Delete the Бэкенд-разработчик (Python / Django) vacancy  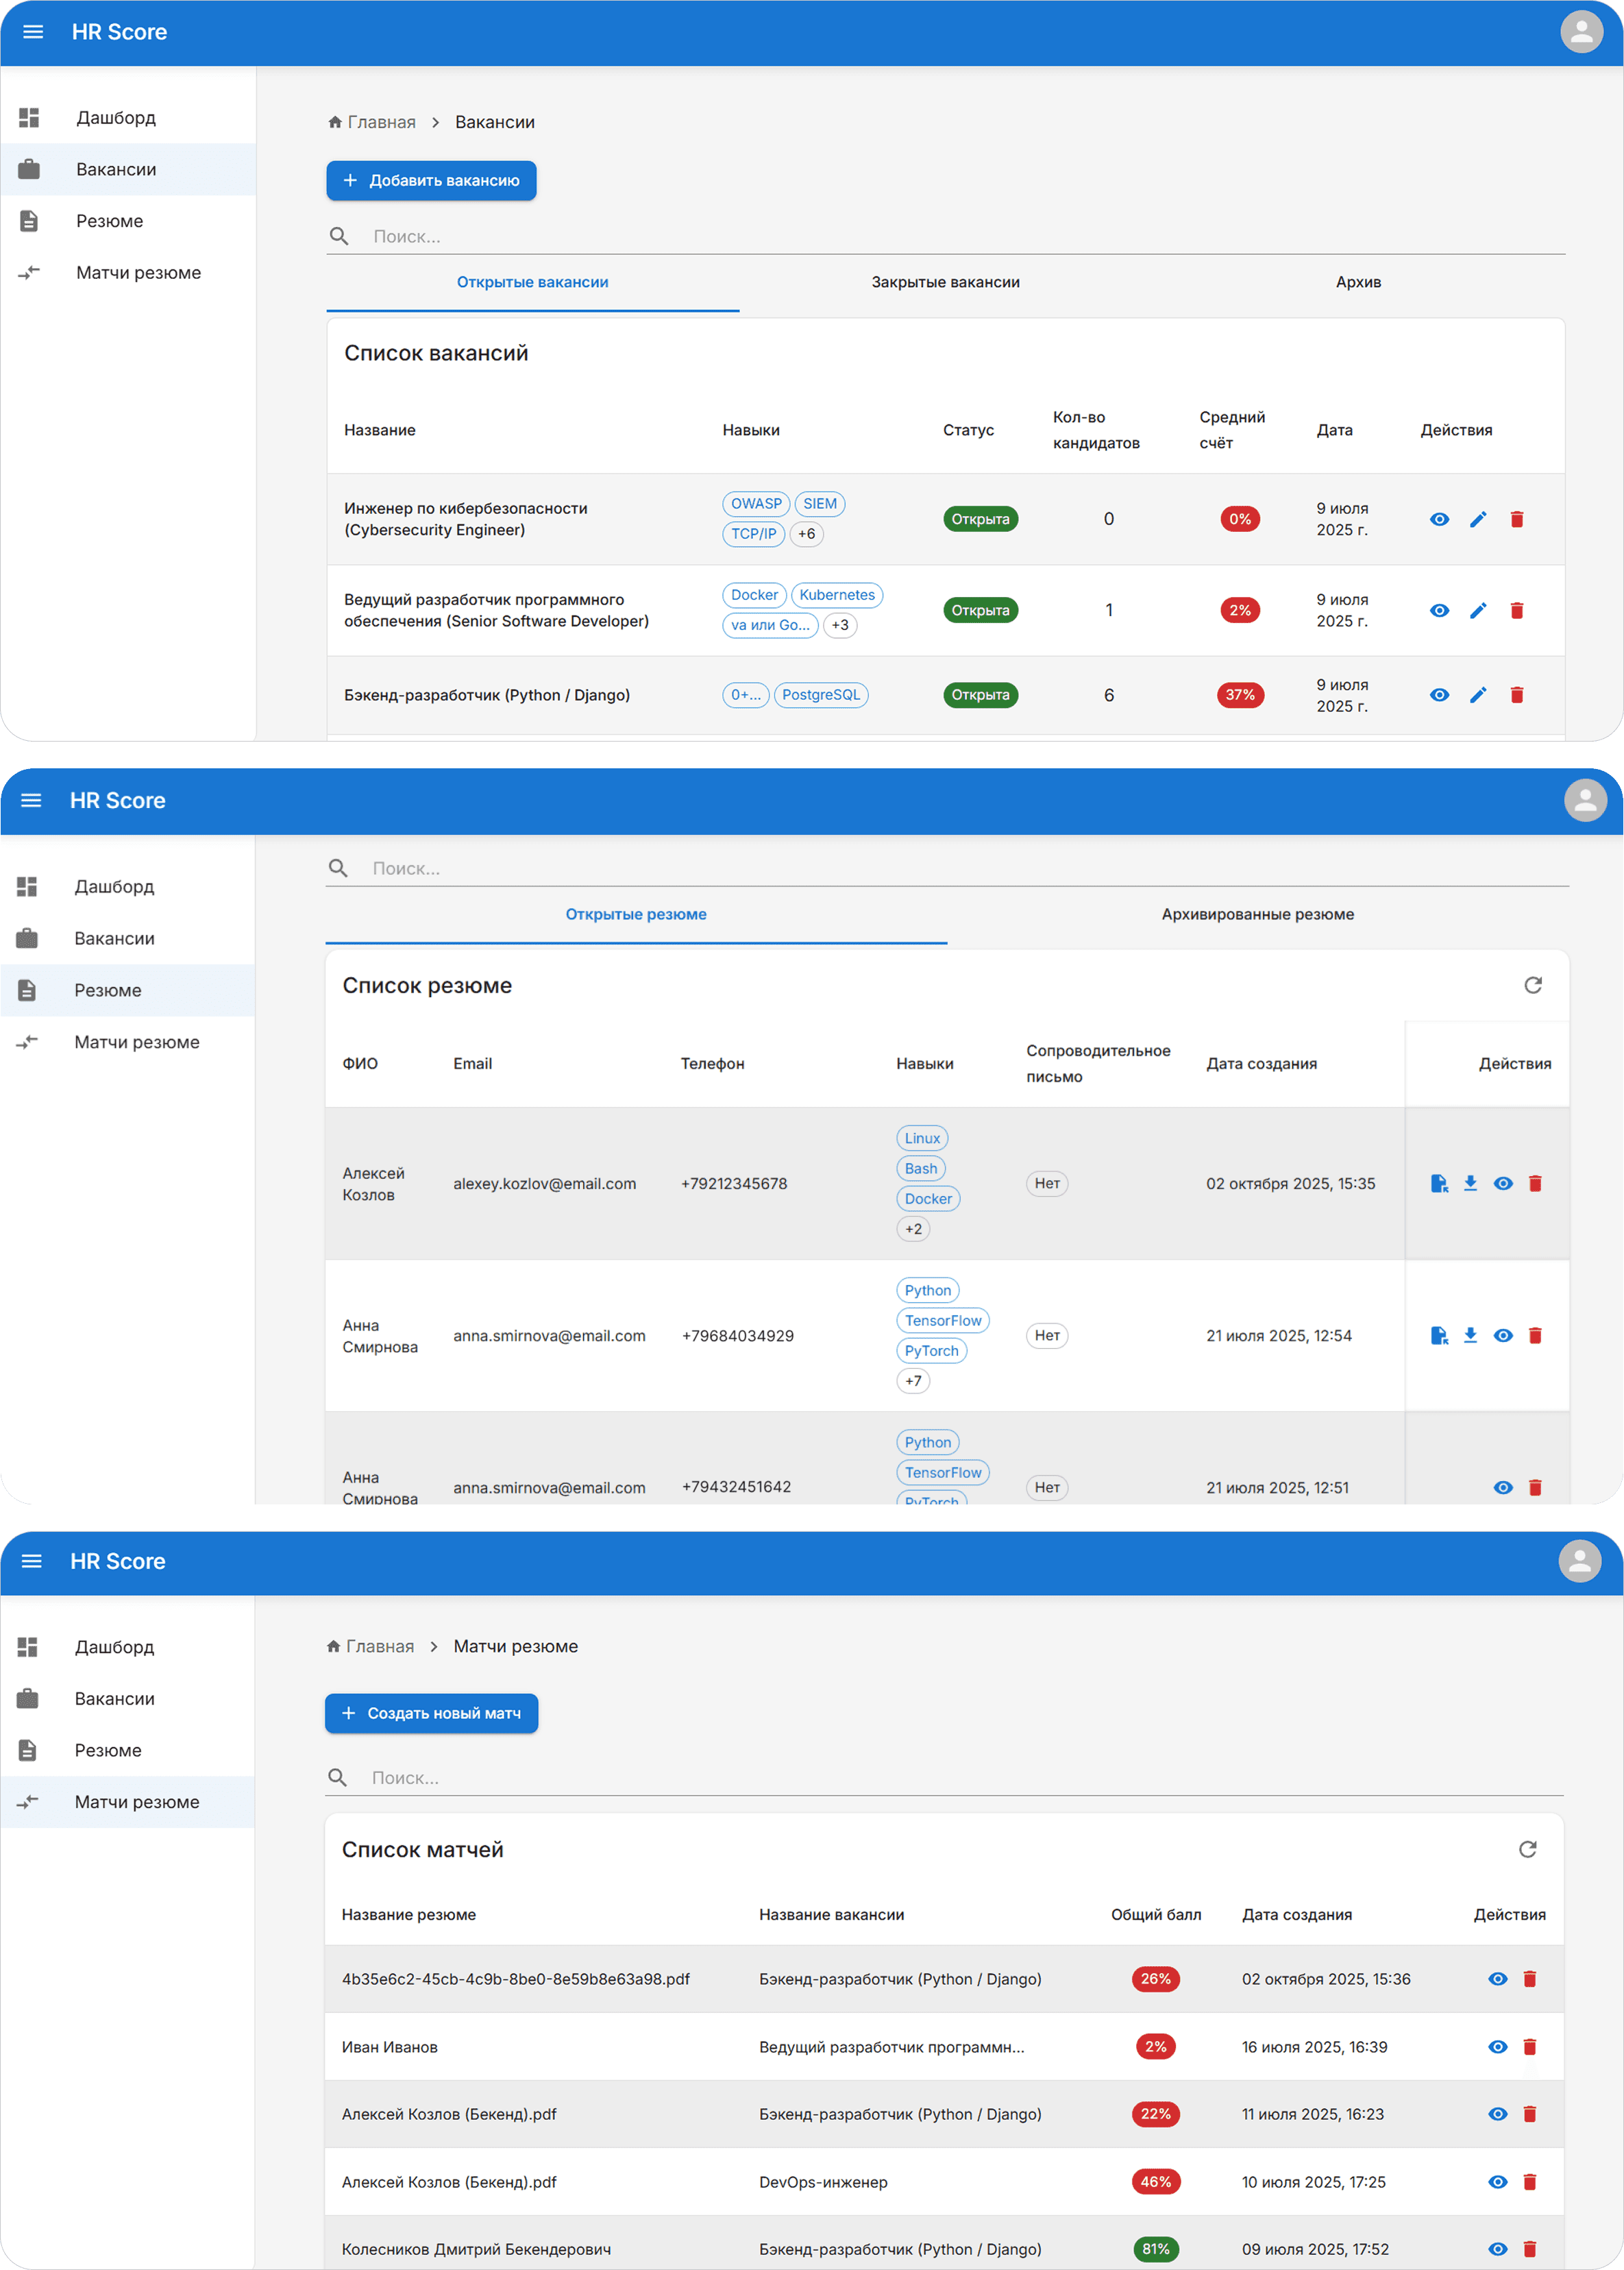coord(1516,695)
